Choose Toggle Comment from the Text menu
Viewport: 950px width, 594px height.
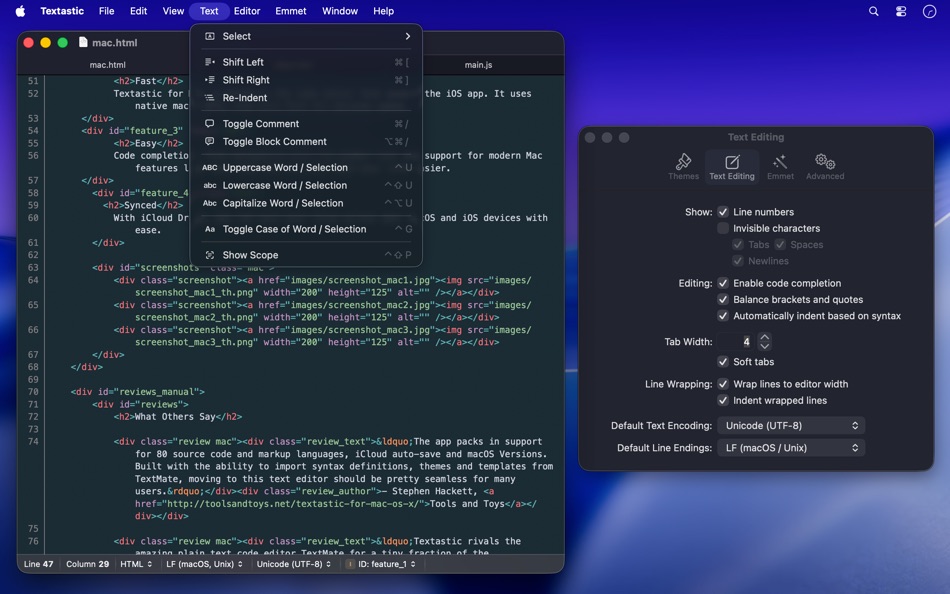coord(262,123)
